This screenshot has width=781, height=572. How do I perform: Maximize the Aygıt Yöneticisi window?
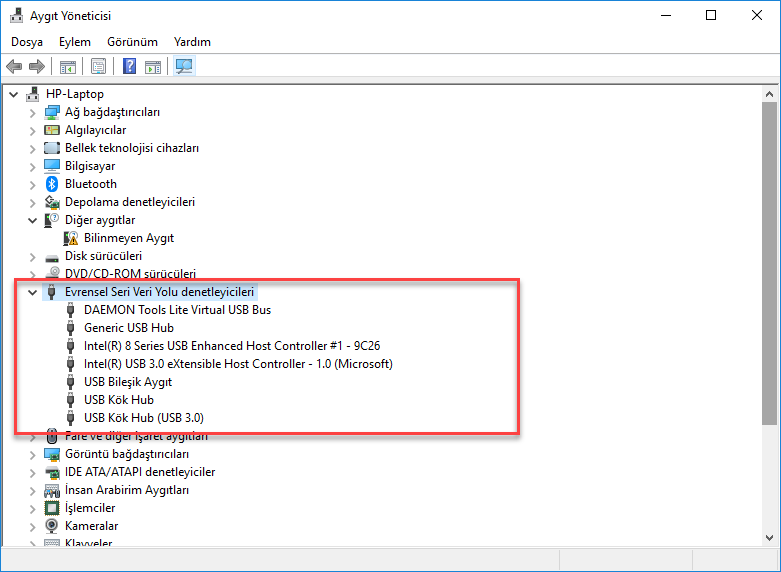[x=711, y=15]
